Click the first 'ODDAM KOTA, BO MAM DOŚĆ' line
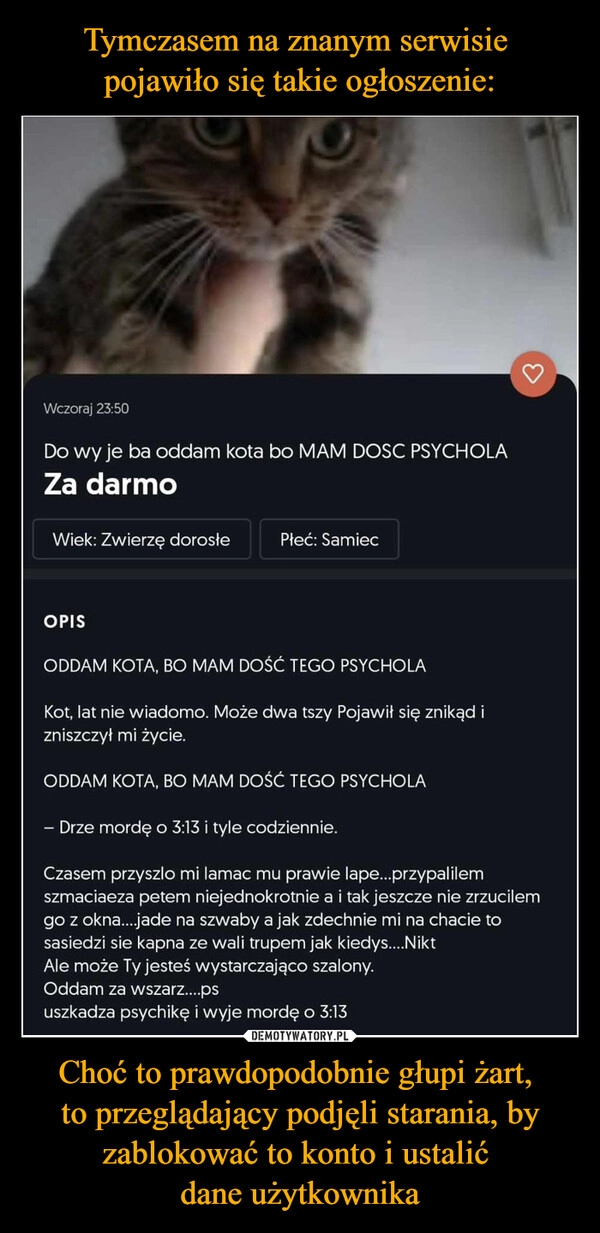The width and height of the screenshot is (600, 1233). (235, 665)
